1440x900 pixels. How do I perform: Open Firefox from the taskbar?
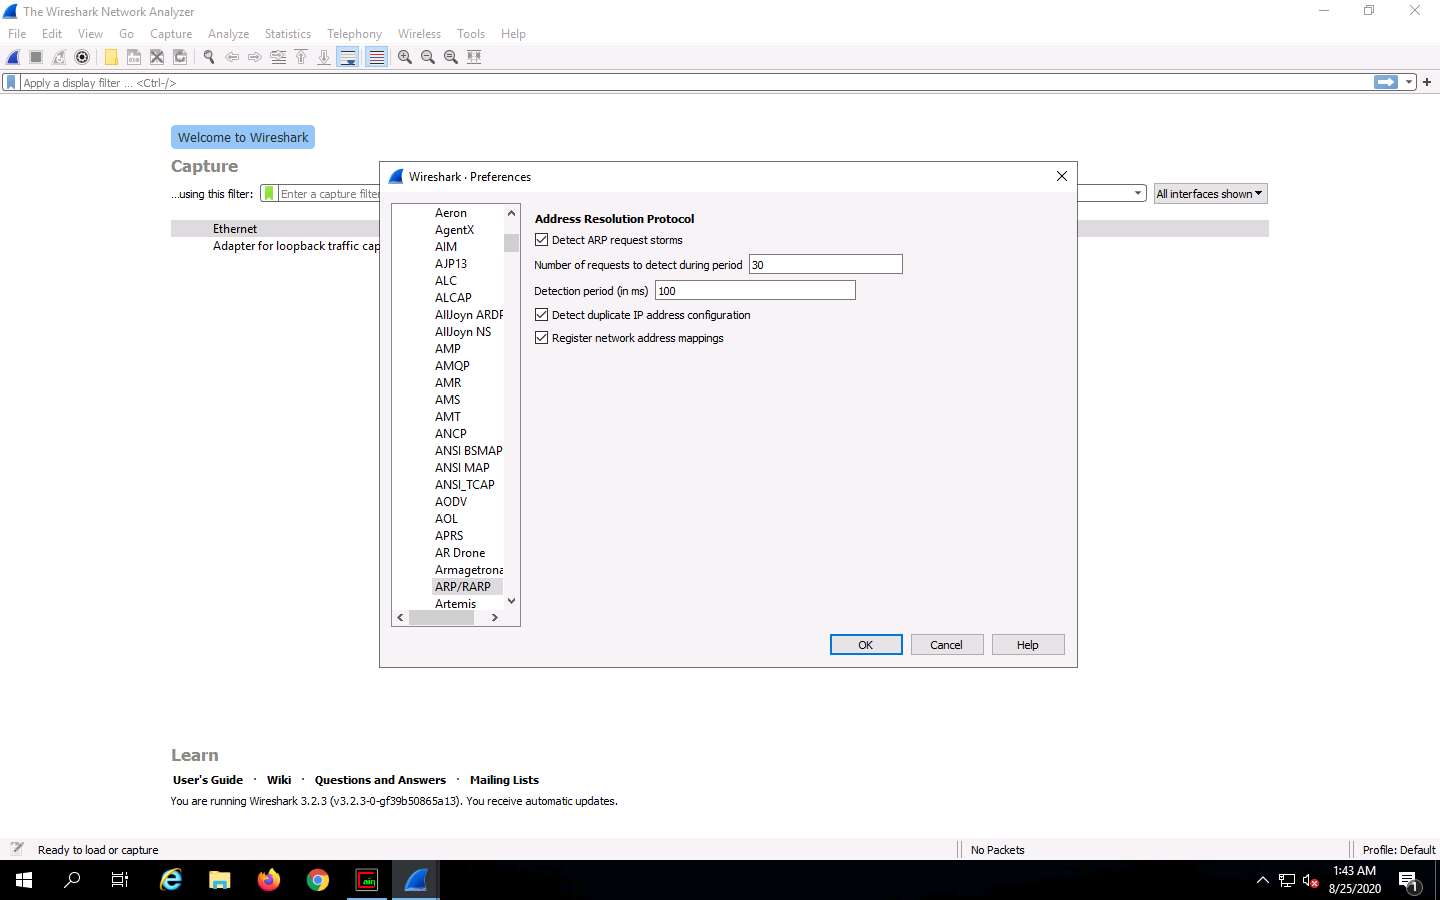[269, 880]
